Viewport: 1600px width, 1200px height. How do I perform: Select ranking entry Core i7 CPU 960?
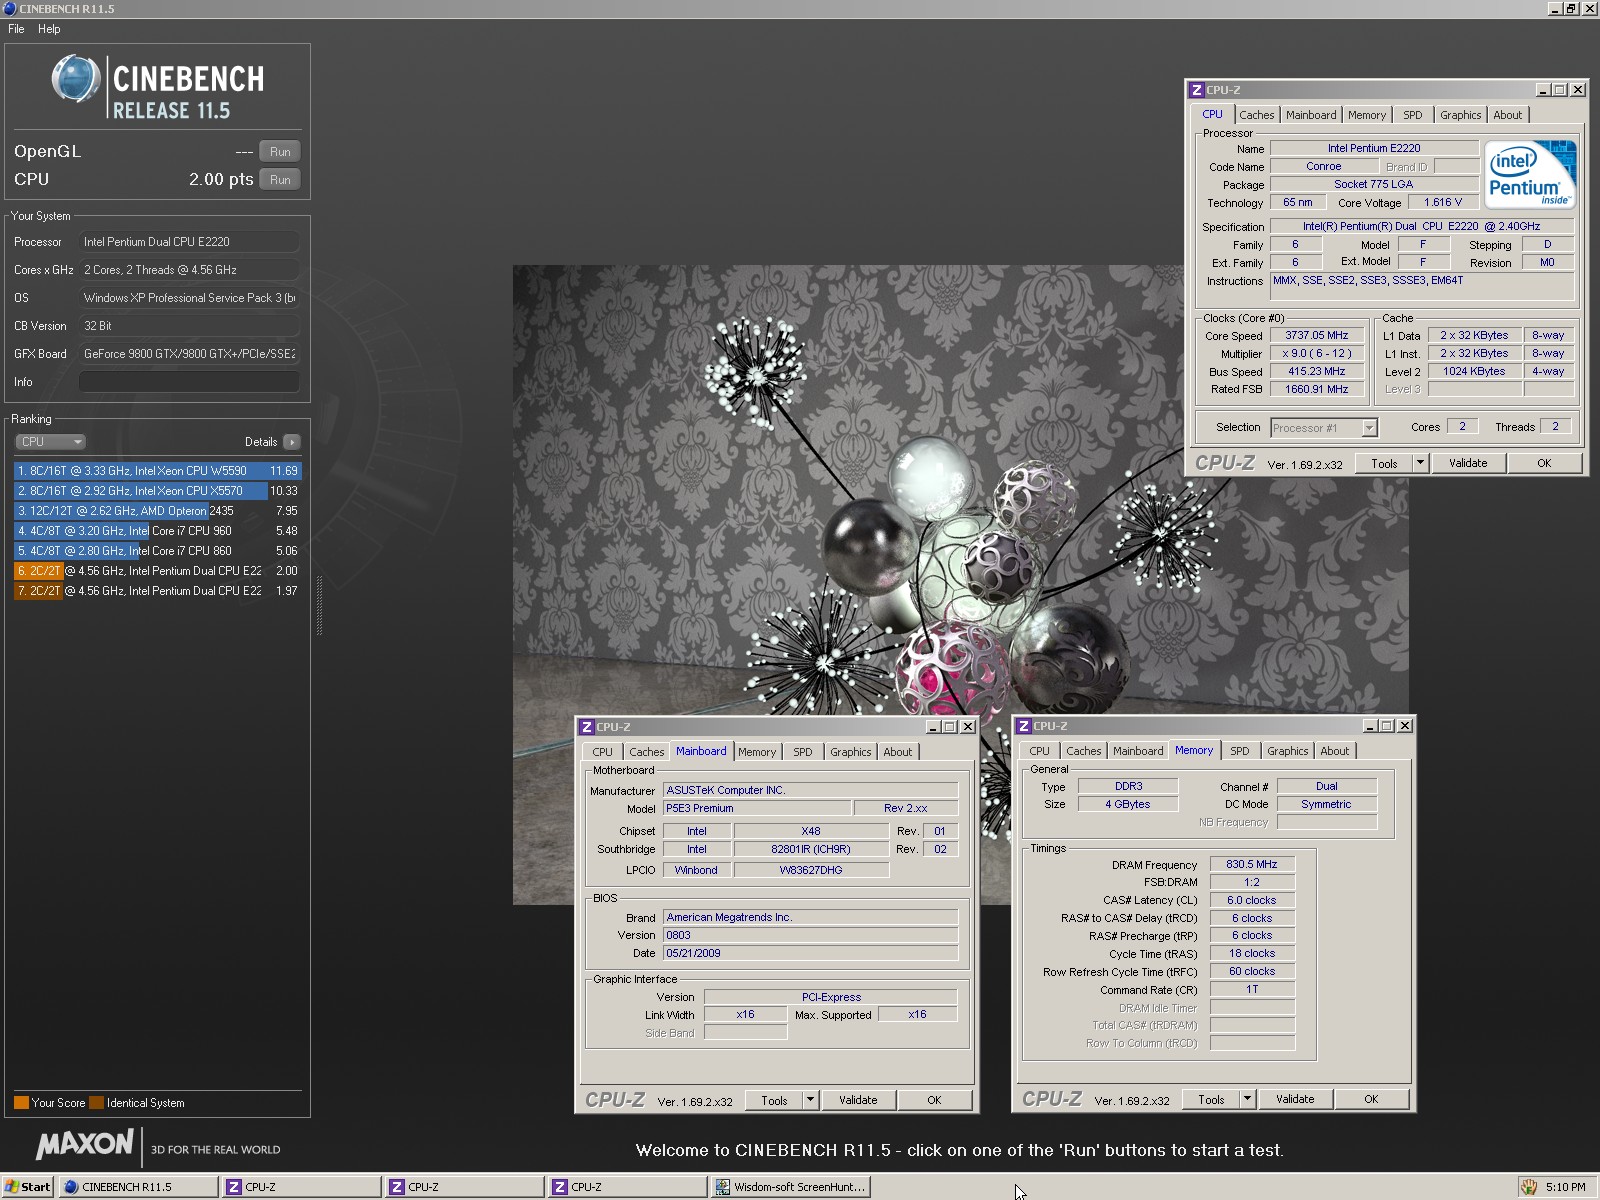point(157,531)
